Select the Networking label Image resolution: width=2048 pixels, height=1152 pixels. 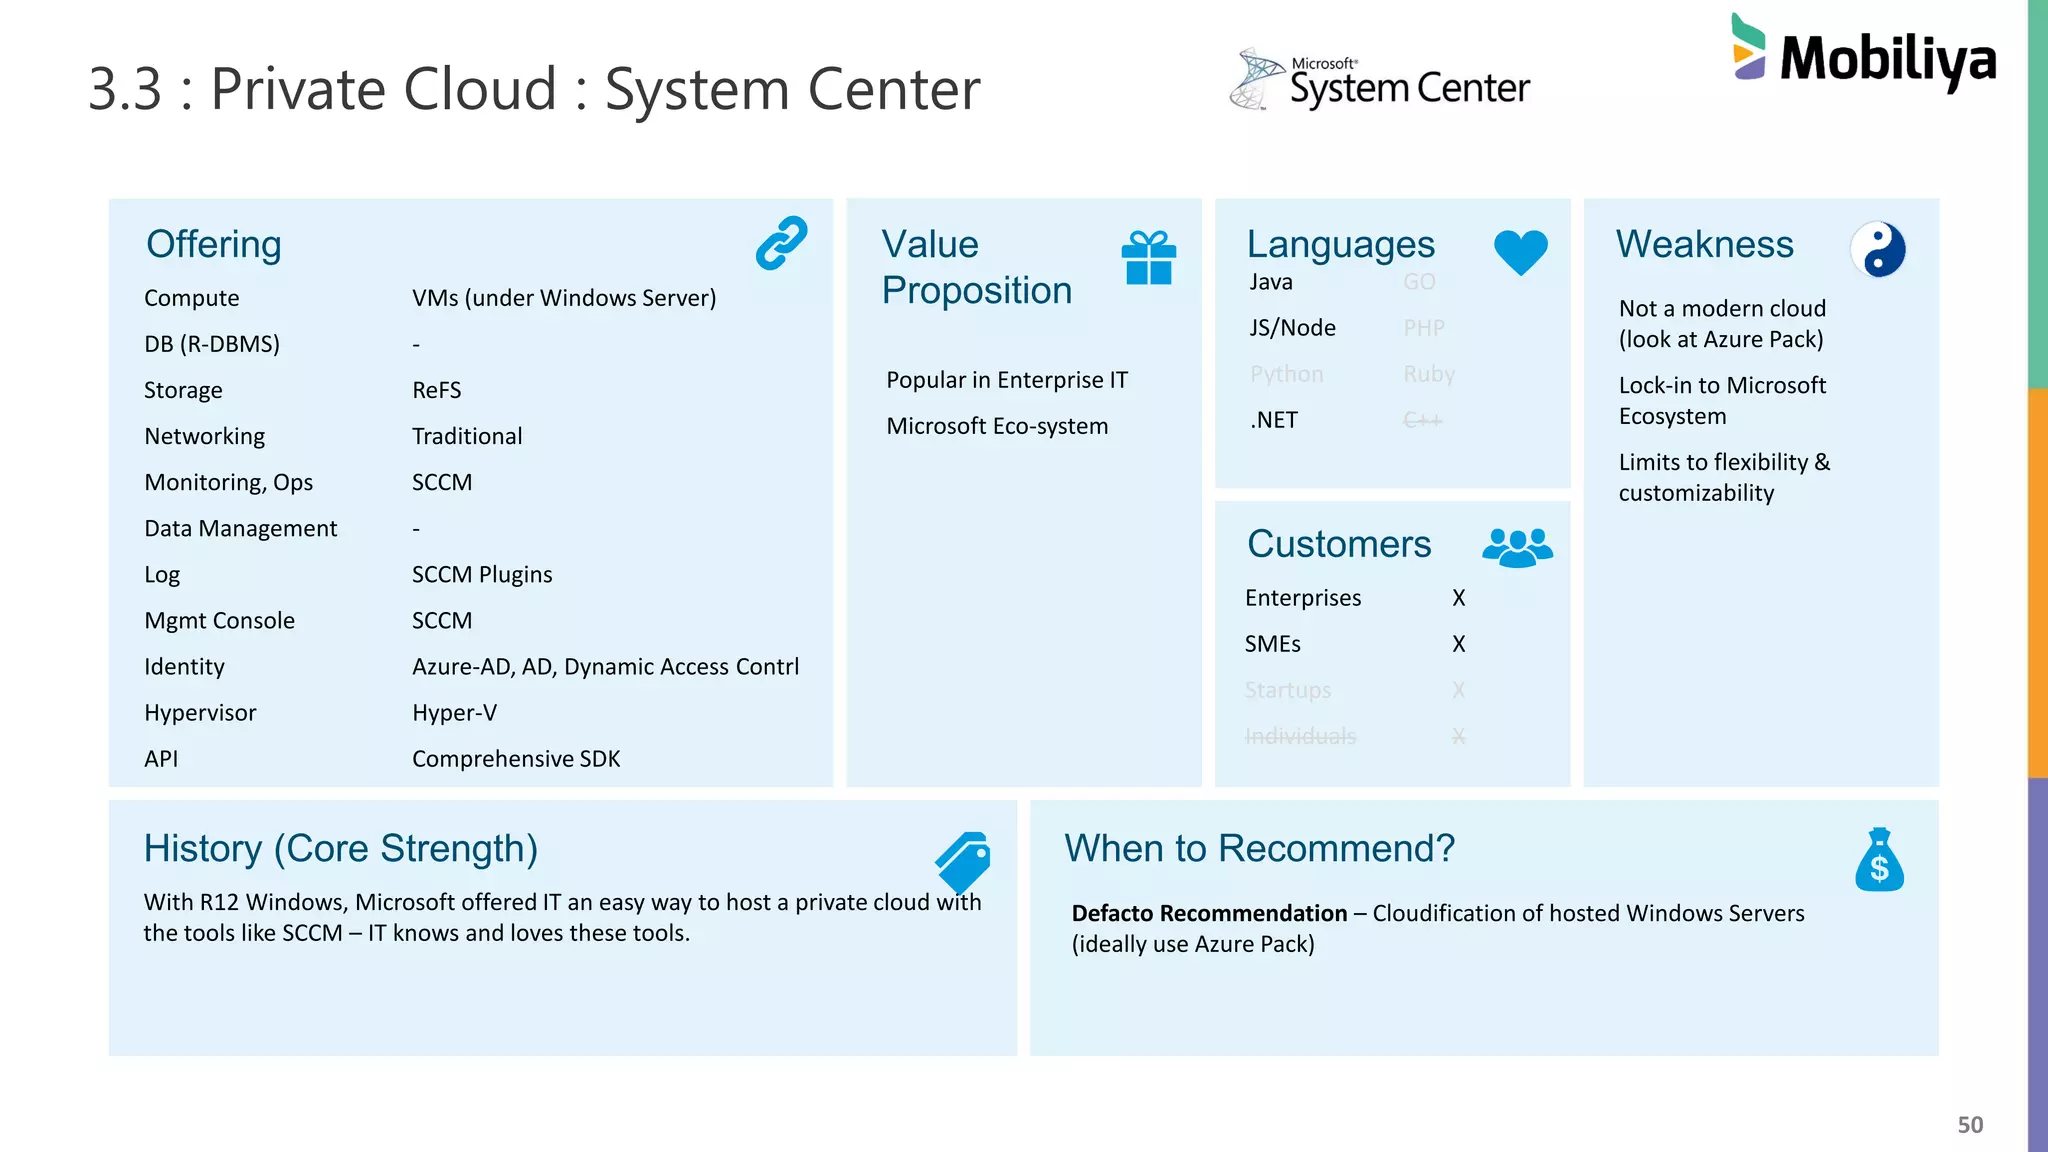(x=205, y=436)
